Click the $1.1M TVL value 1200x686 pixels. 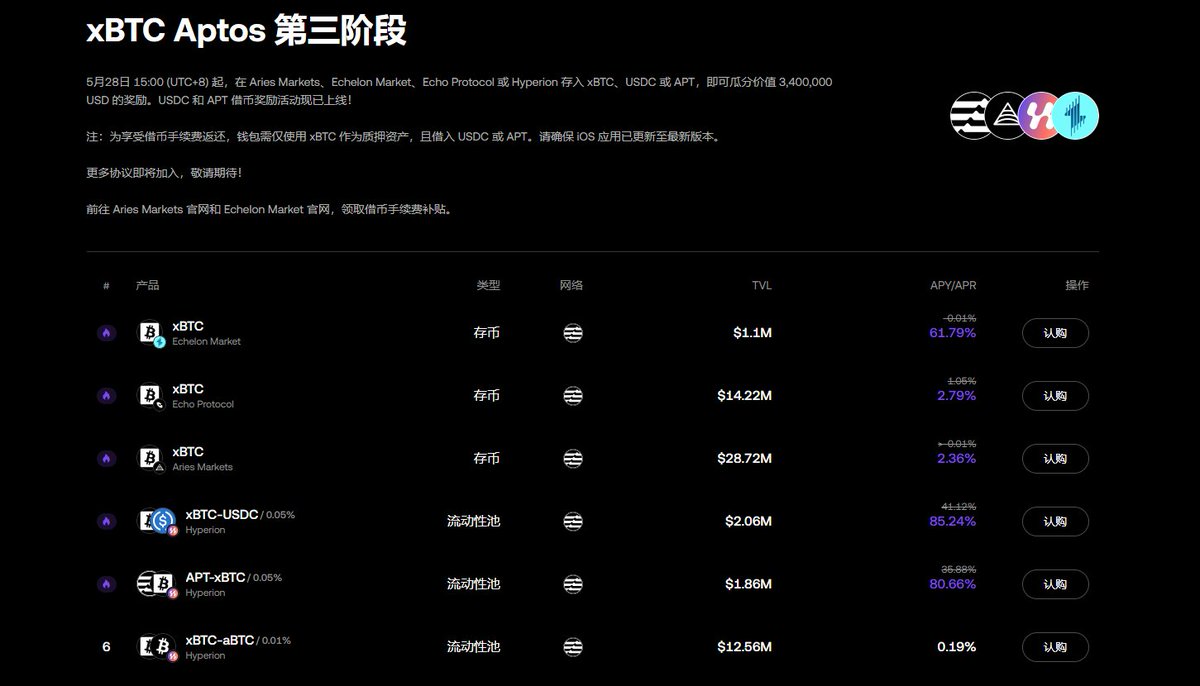tap(752, 333)
